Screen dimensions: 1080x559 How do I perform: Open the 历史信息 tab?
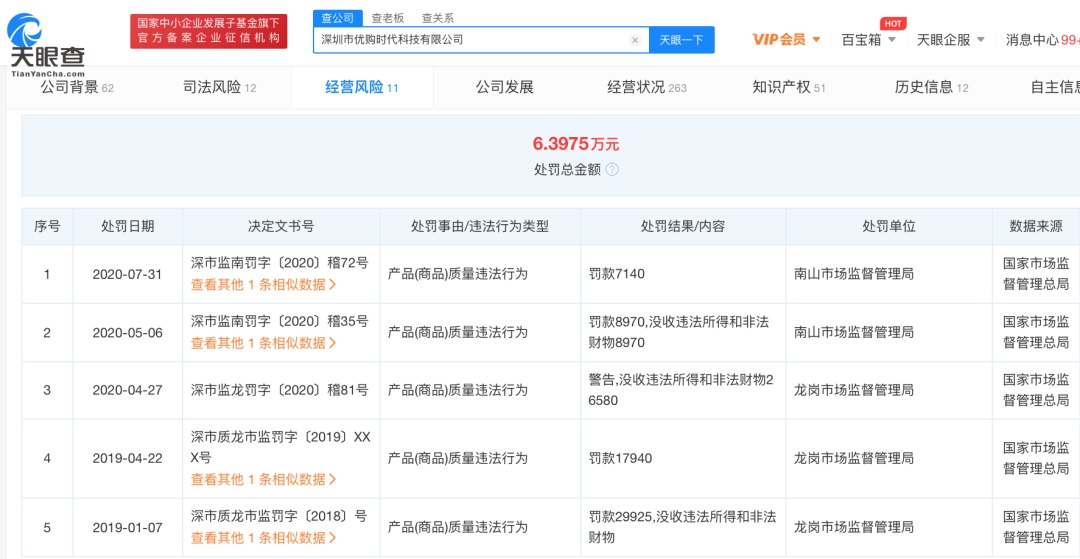931,87
